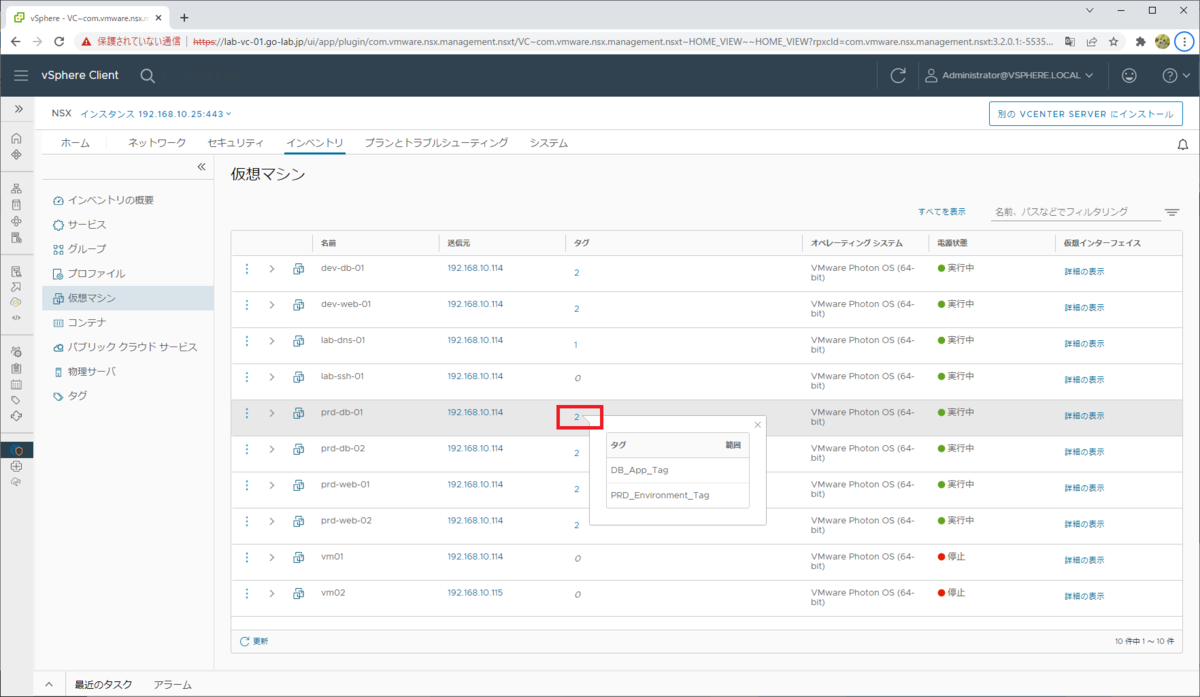Open the 最近のタスク tab
1200x697 pixels.
103,685
